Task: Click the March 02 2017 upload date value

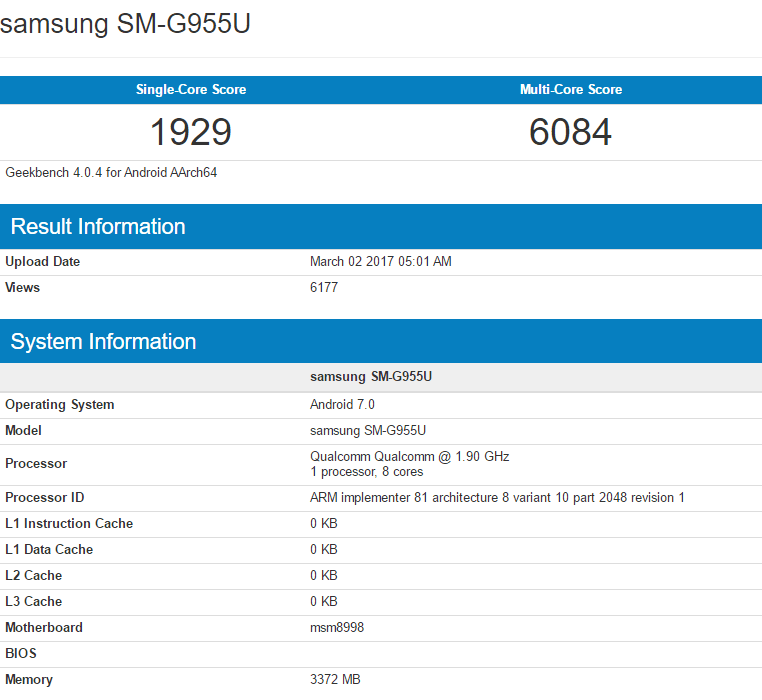Action: coord(381,262)
